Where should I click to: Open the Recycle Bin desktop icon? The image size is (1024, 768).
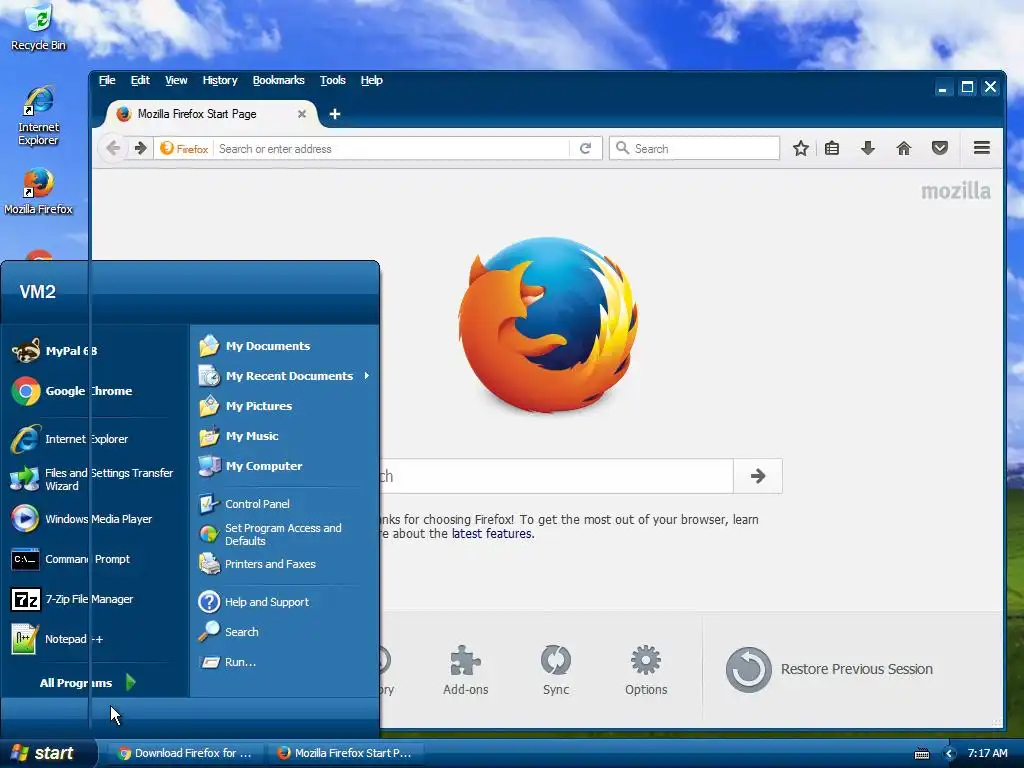(39, 27)
